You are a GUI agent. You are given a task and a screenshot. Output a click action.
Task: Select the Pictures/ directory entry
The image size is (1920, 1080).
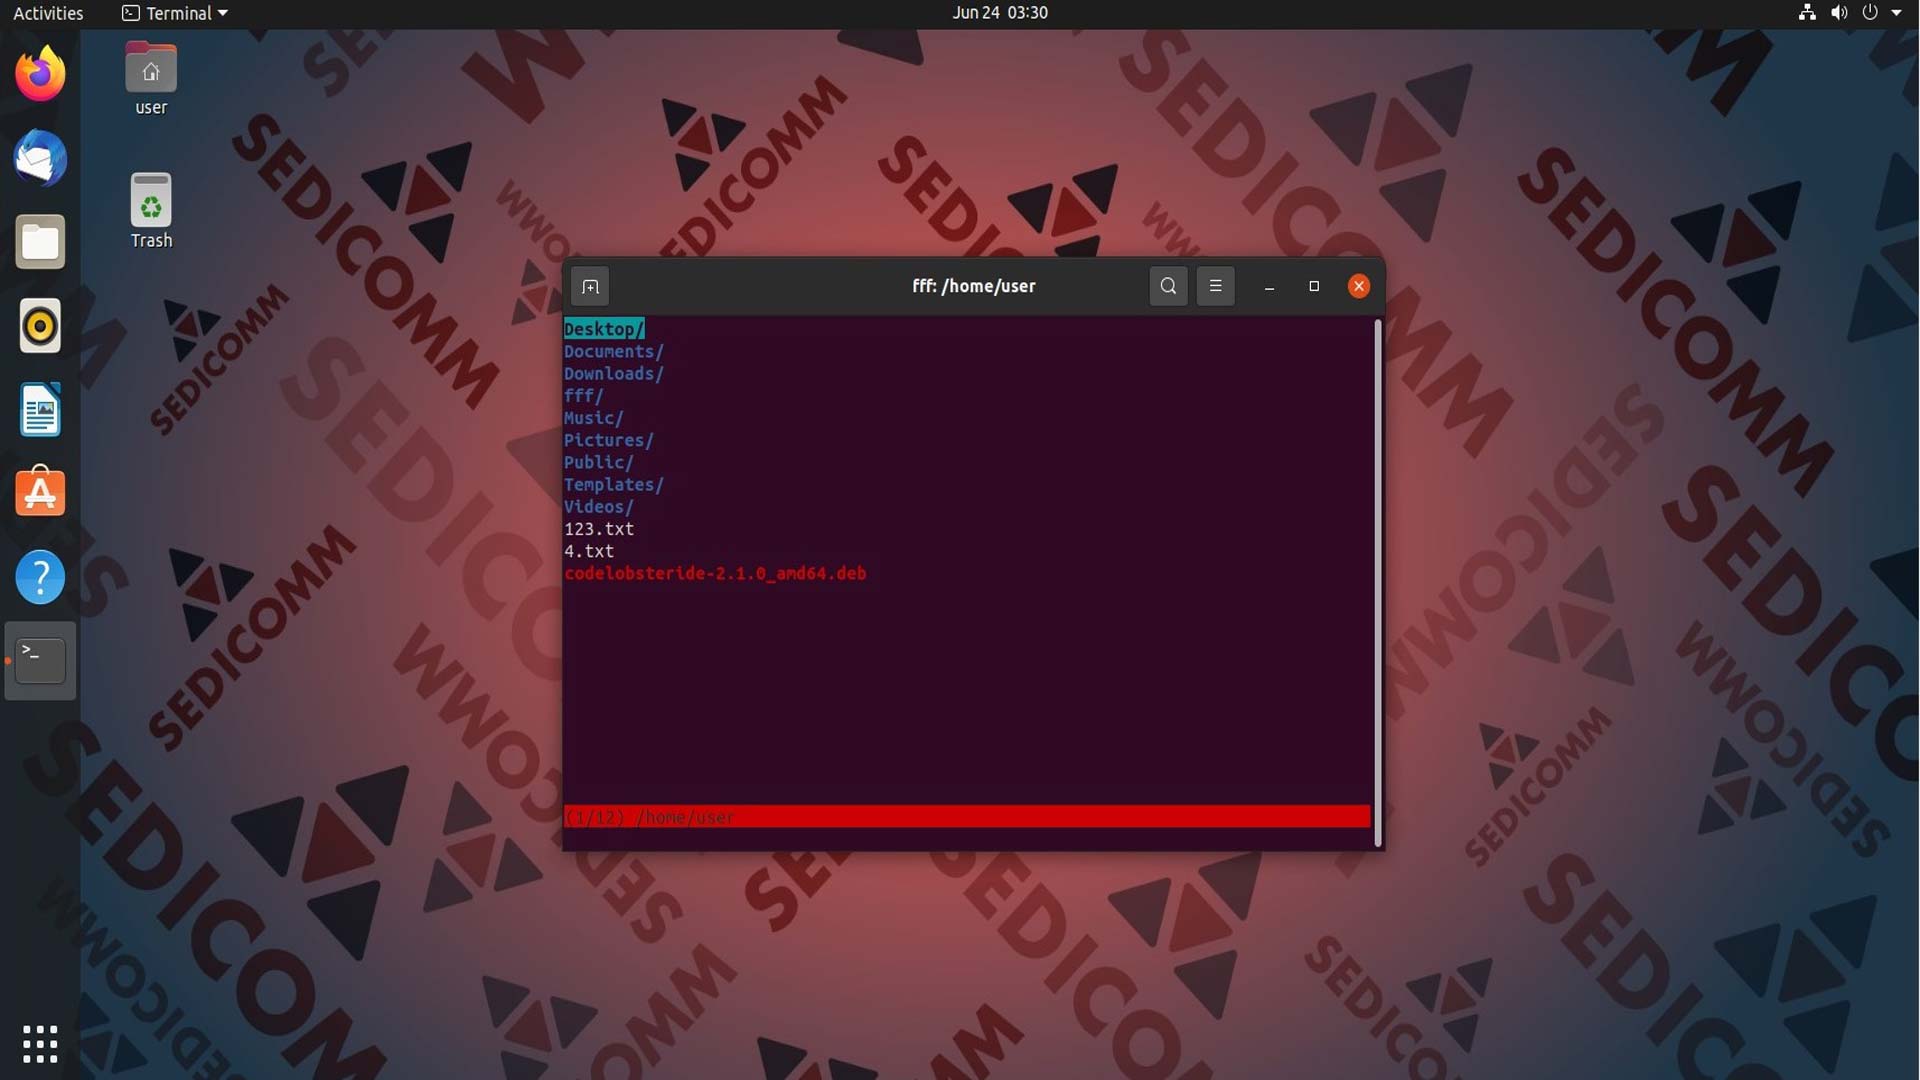click(x=609, y=440)
